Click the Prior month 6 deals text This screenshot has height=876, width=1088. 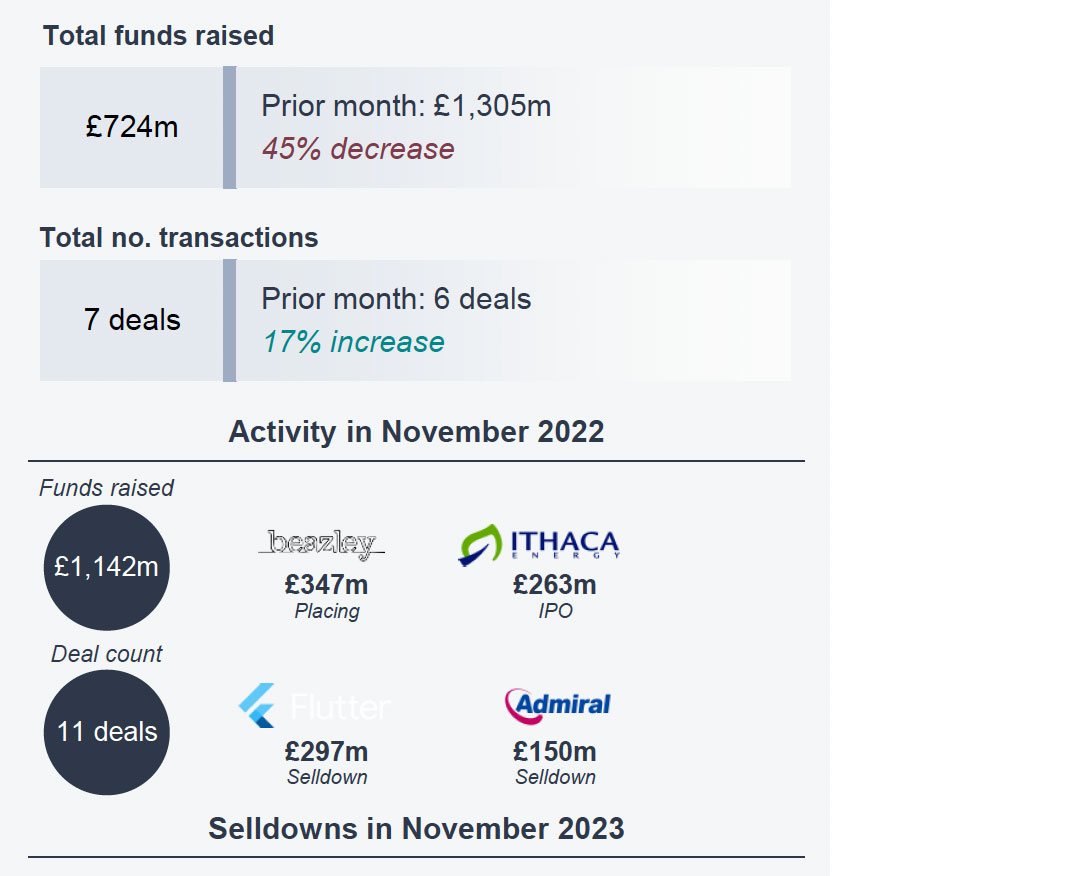(x=396, y=299)
